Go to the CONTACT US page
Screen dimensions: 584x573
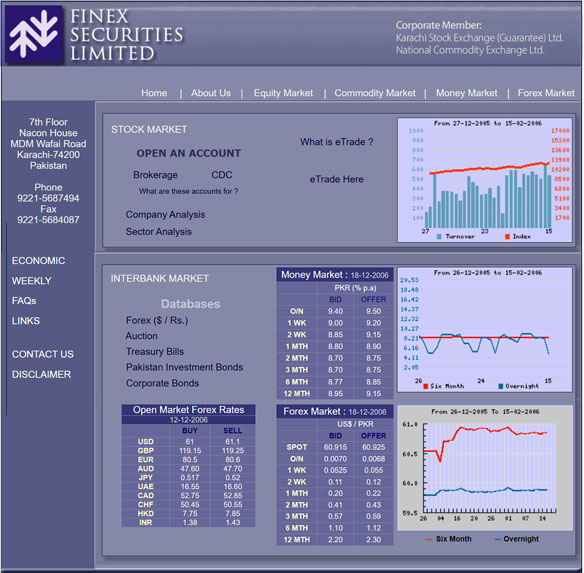pos(43,354)
